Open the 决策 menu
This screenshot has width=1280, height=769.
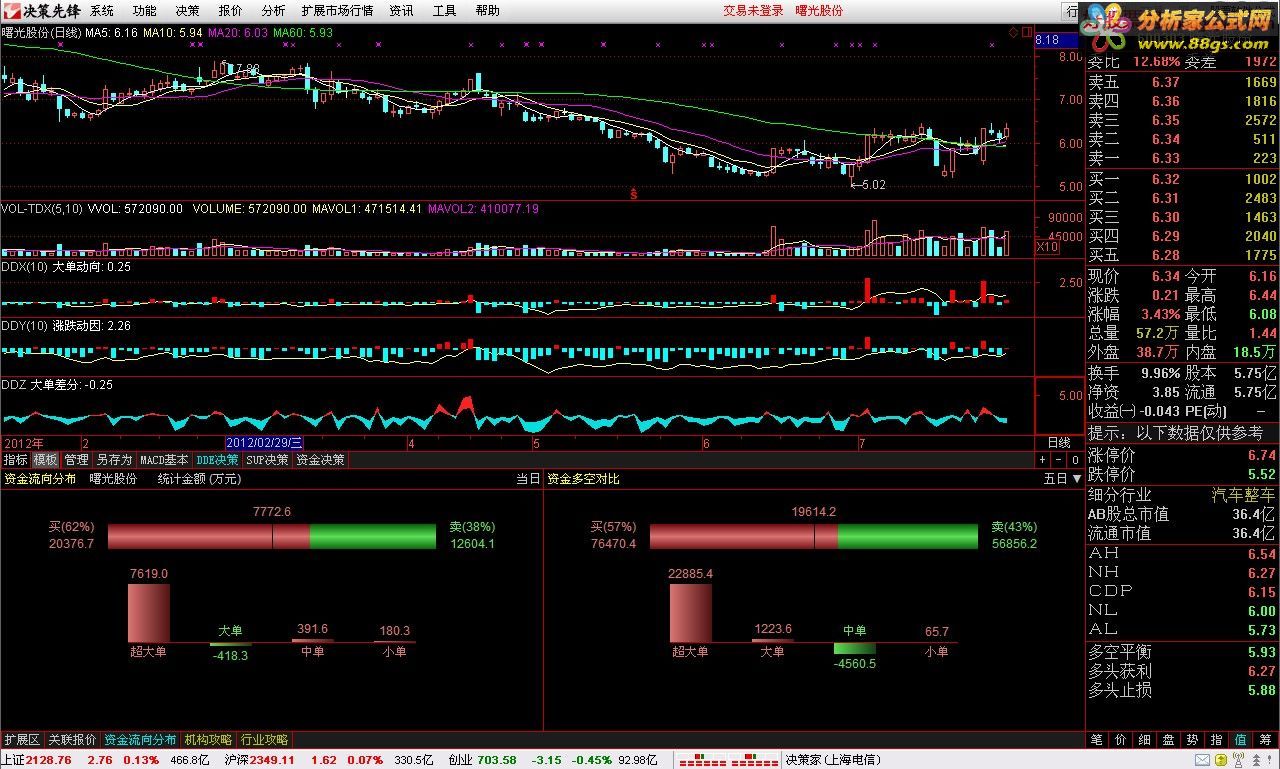tap(187, 10)
